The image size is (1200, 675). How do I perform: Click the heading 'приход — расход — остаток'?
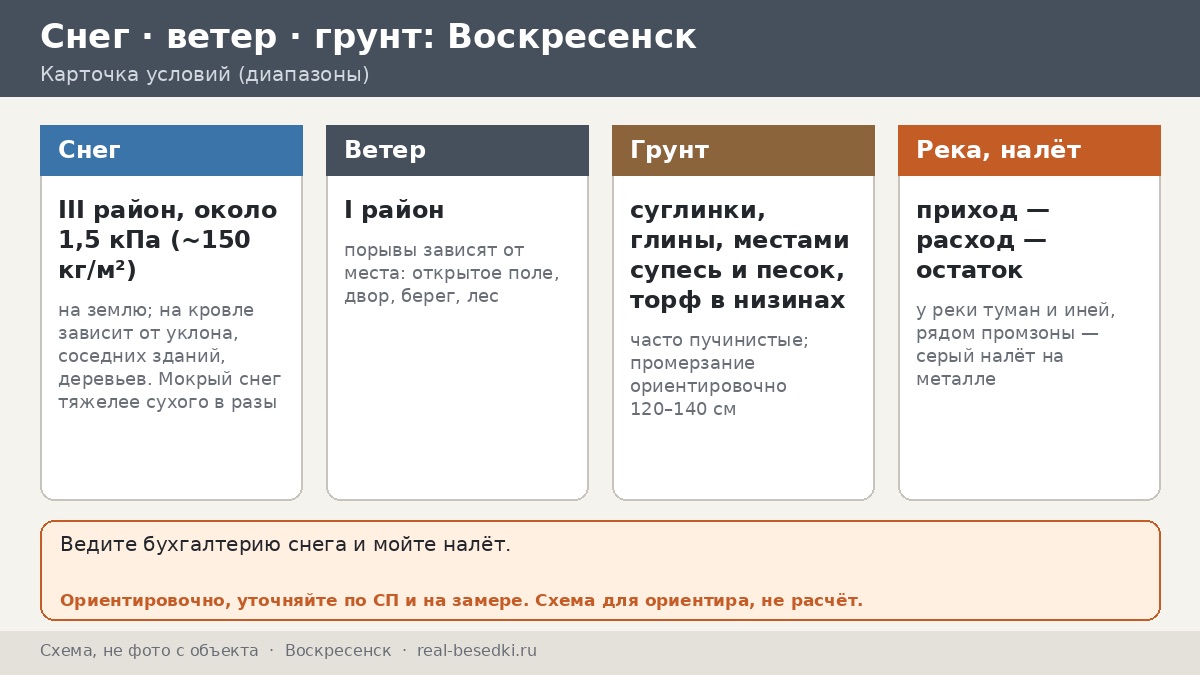pos(983,240)
